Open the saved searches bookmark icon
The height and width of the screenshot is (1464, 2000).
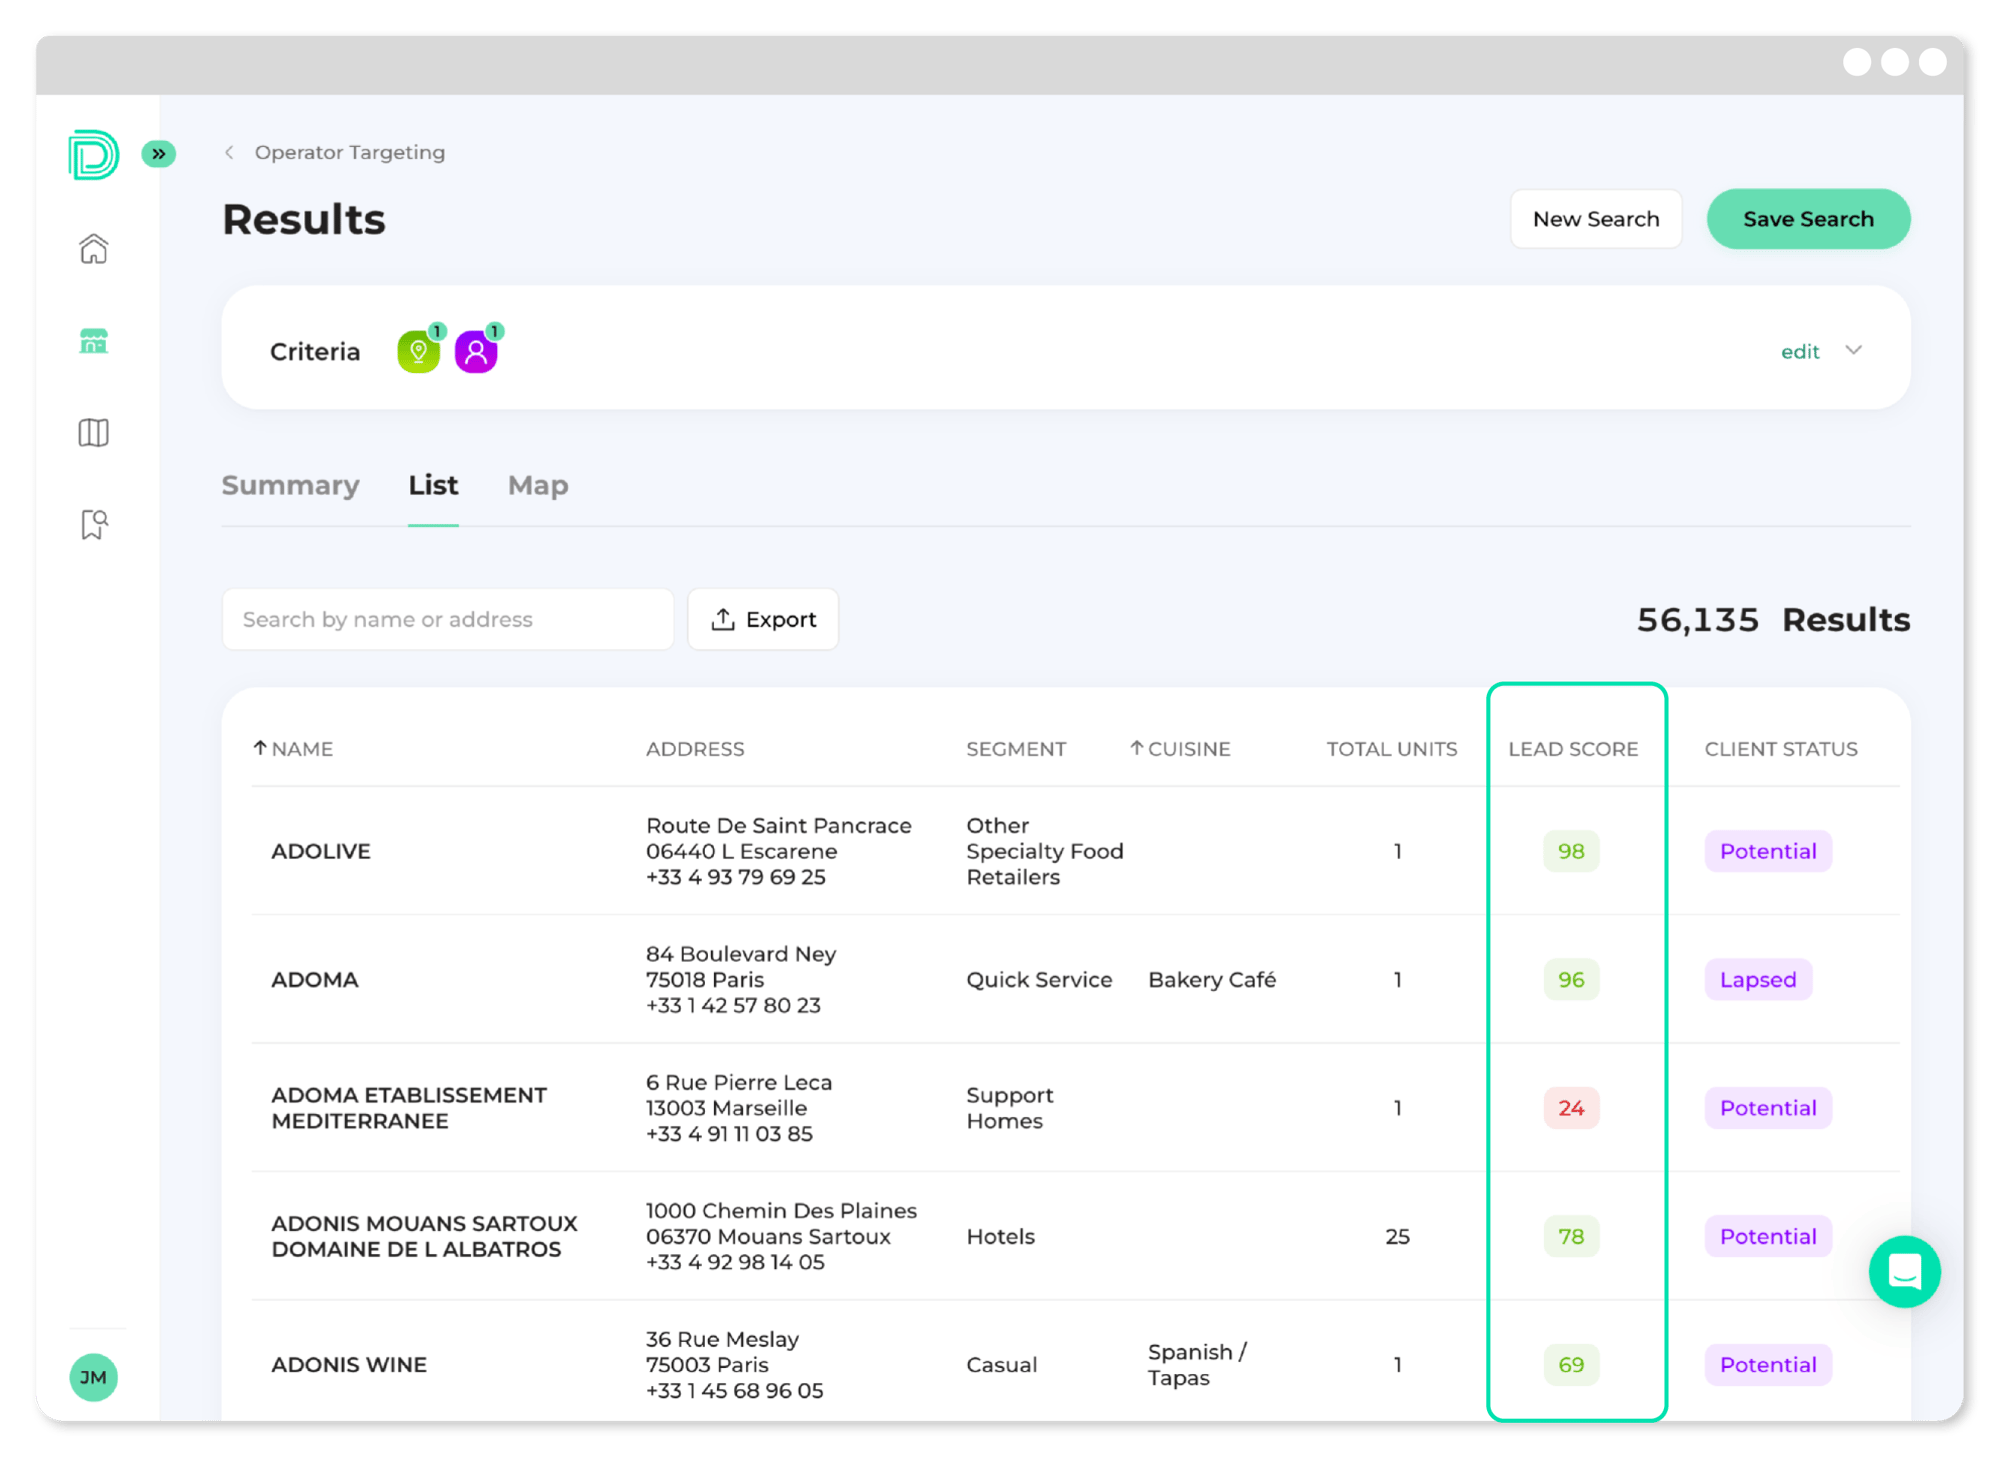click(x=93, y=524)
